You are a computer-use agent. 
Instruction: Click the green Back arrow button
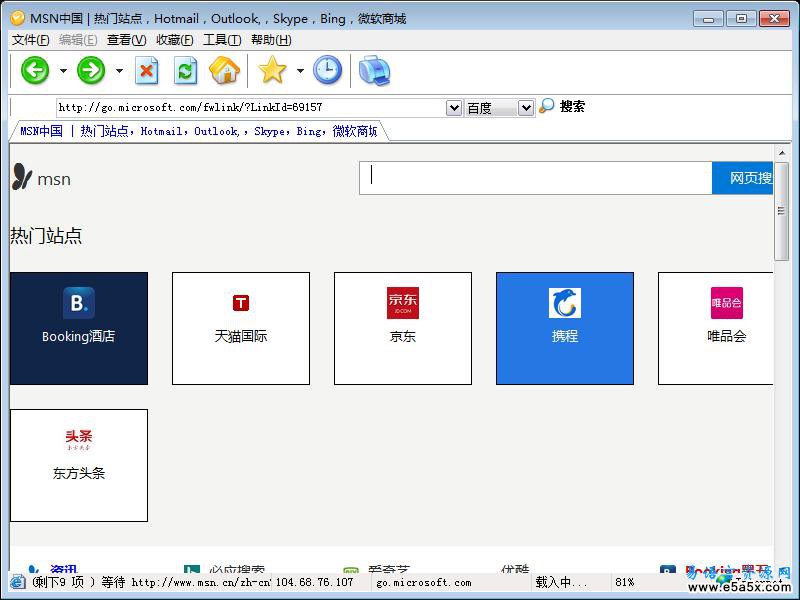pos(35,70)
